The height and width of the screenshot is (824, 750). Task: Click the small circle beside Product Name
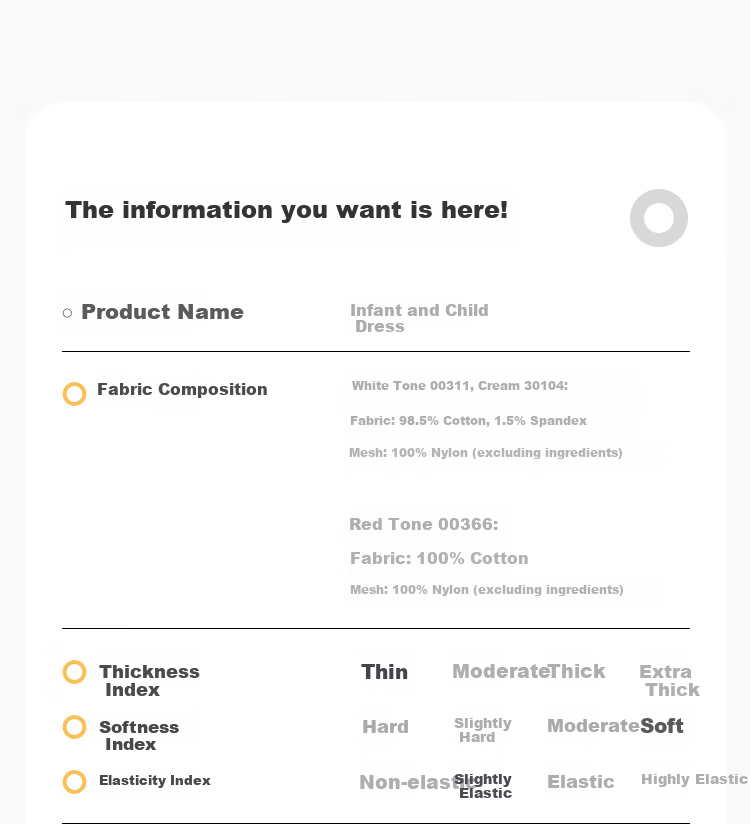tap(67, 313)
